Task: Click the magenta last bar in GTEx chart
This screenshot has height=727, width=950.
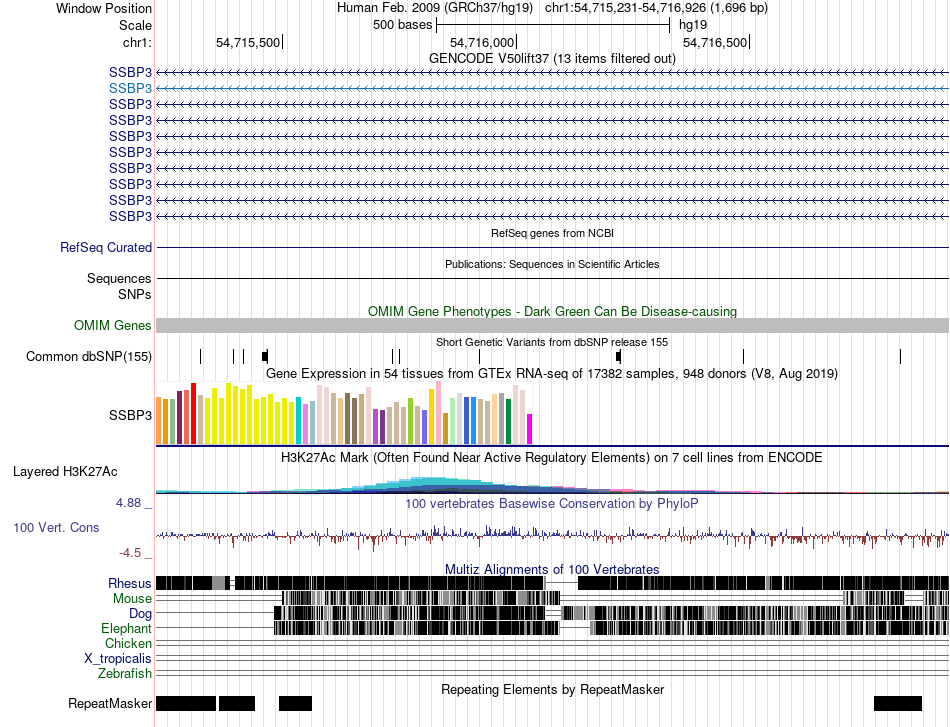Action: (530, 430)
